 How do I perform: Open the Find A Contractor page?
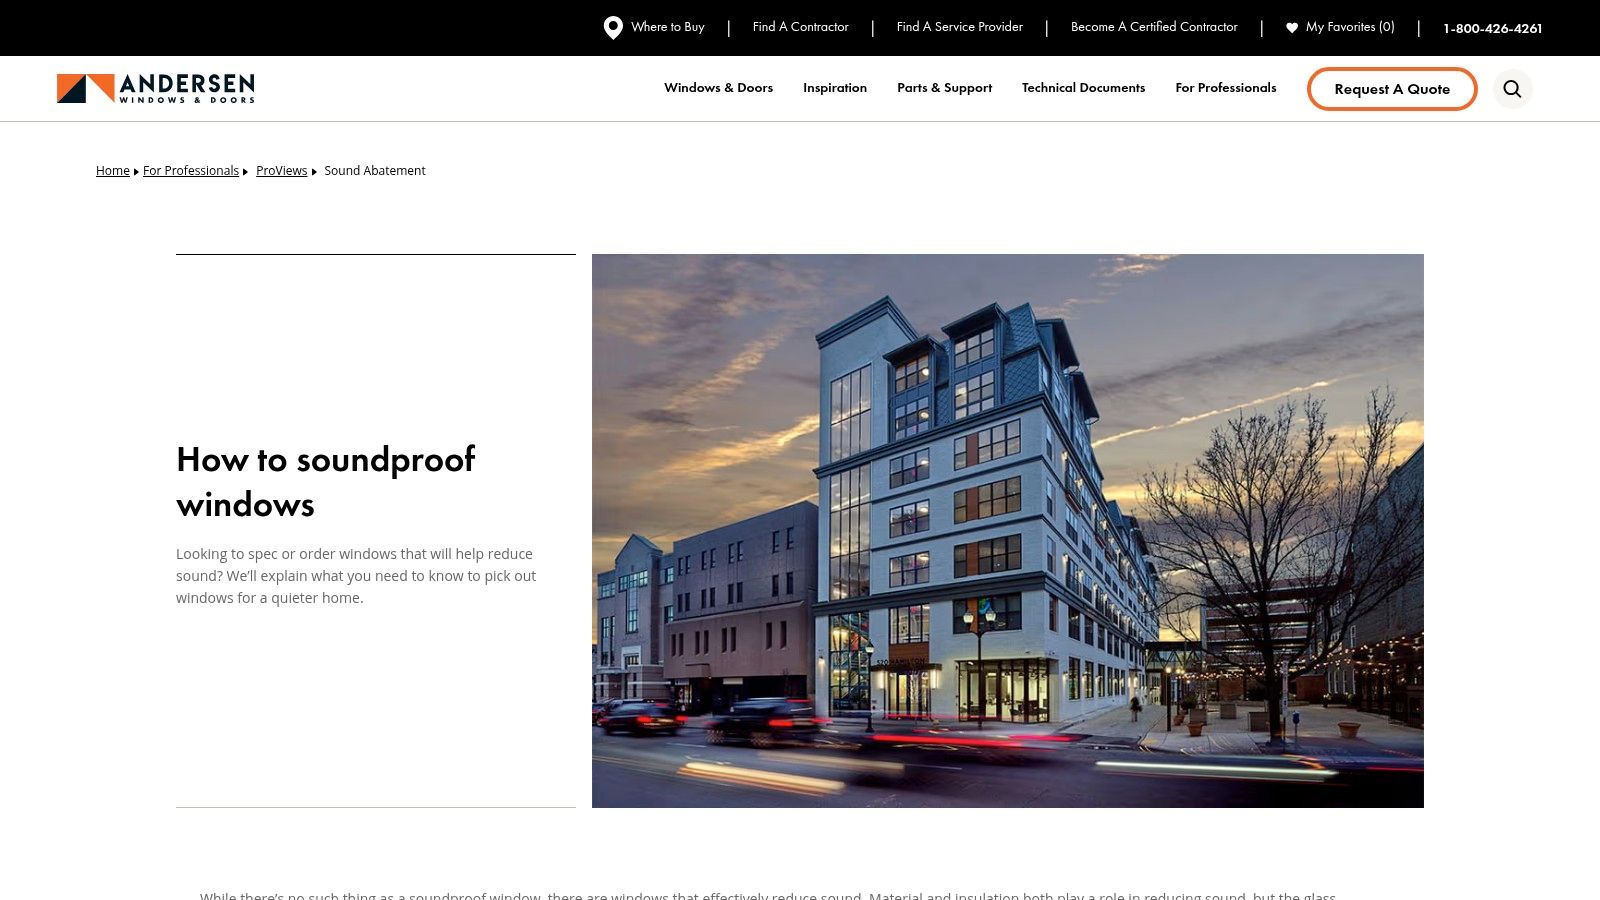click(x=800, y=27)
